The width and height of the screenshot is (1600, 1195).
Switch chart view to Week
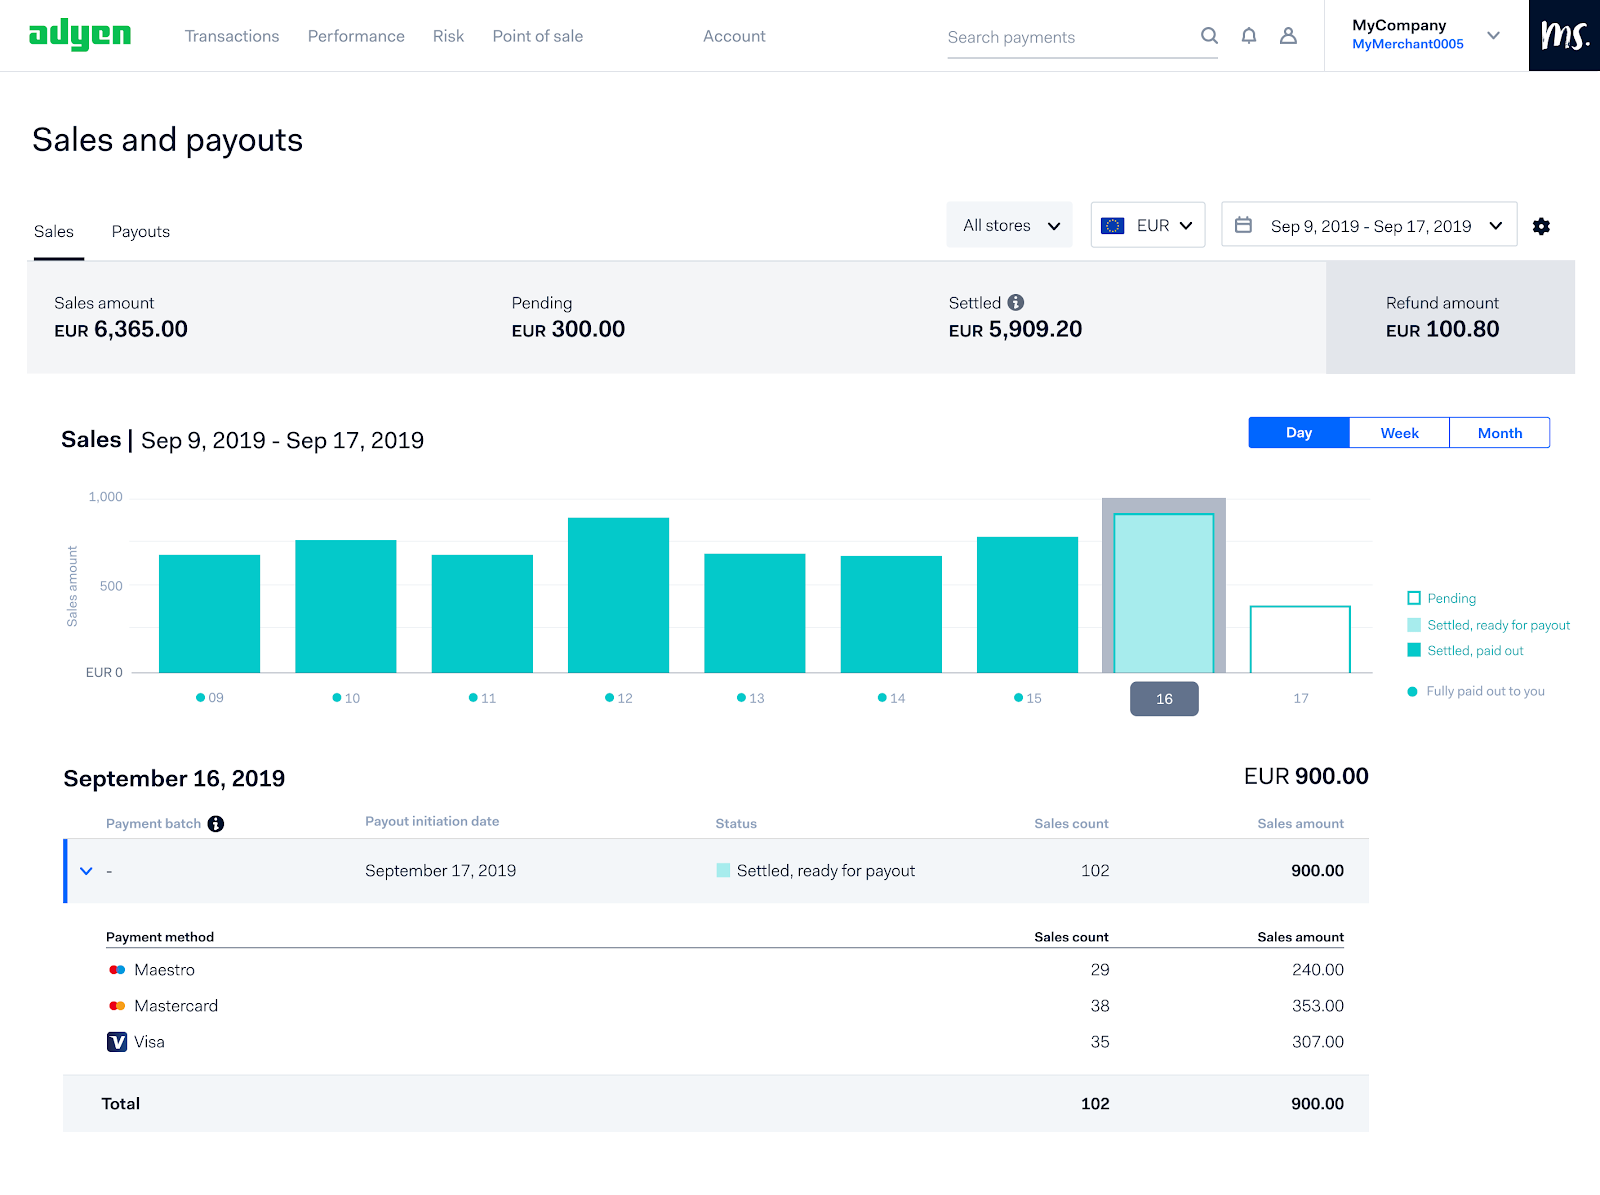1399,433
